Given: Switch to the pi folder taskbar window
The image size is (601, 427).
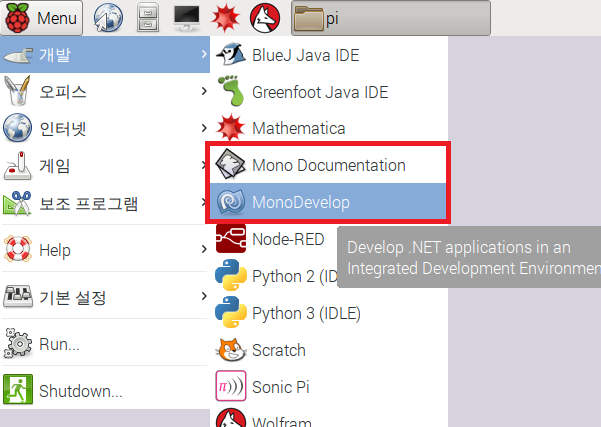Looking at the screenshot, I should coord(391,18).
